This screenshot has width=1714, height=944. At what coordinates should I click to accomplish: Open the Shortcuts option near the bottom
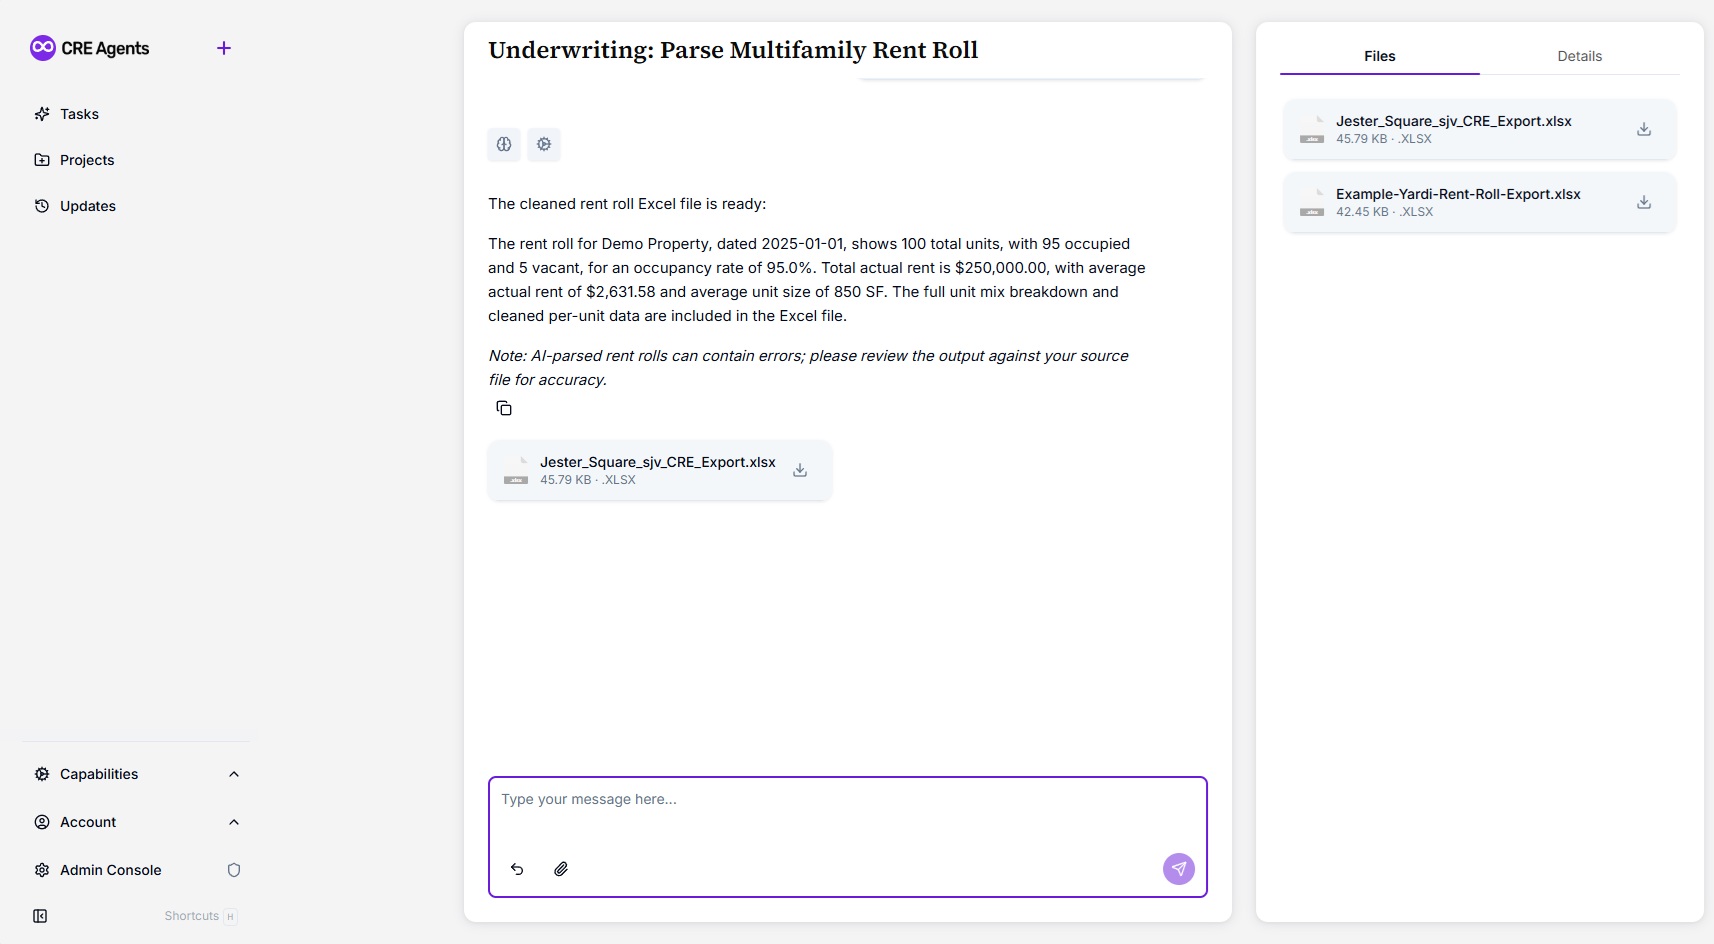192,916
